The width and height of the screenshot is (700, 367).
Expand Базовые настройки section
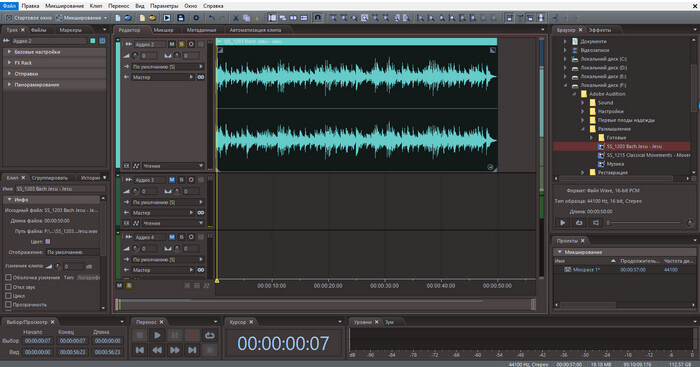(x=9, y=52)
